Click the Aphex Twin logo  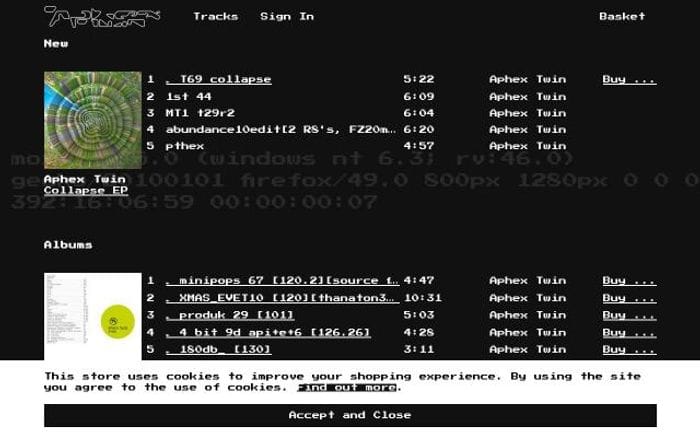(102, 17)
